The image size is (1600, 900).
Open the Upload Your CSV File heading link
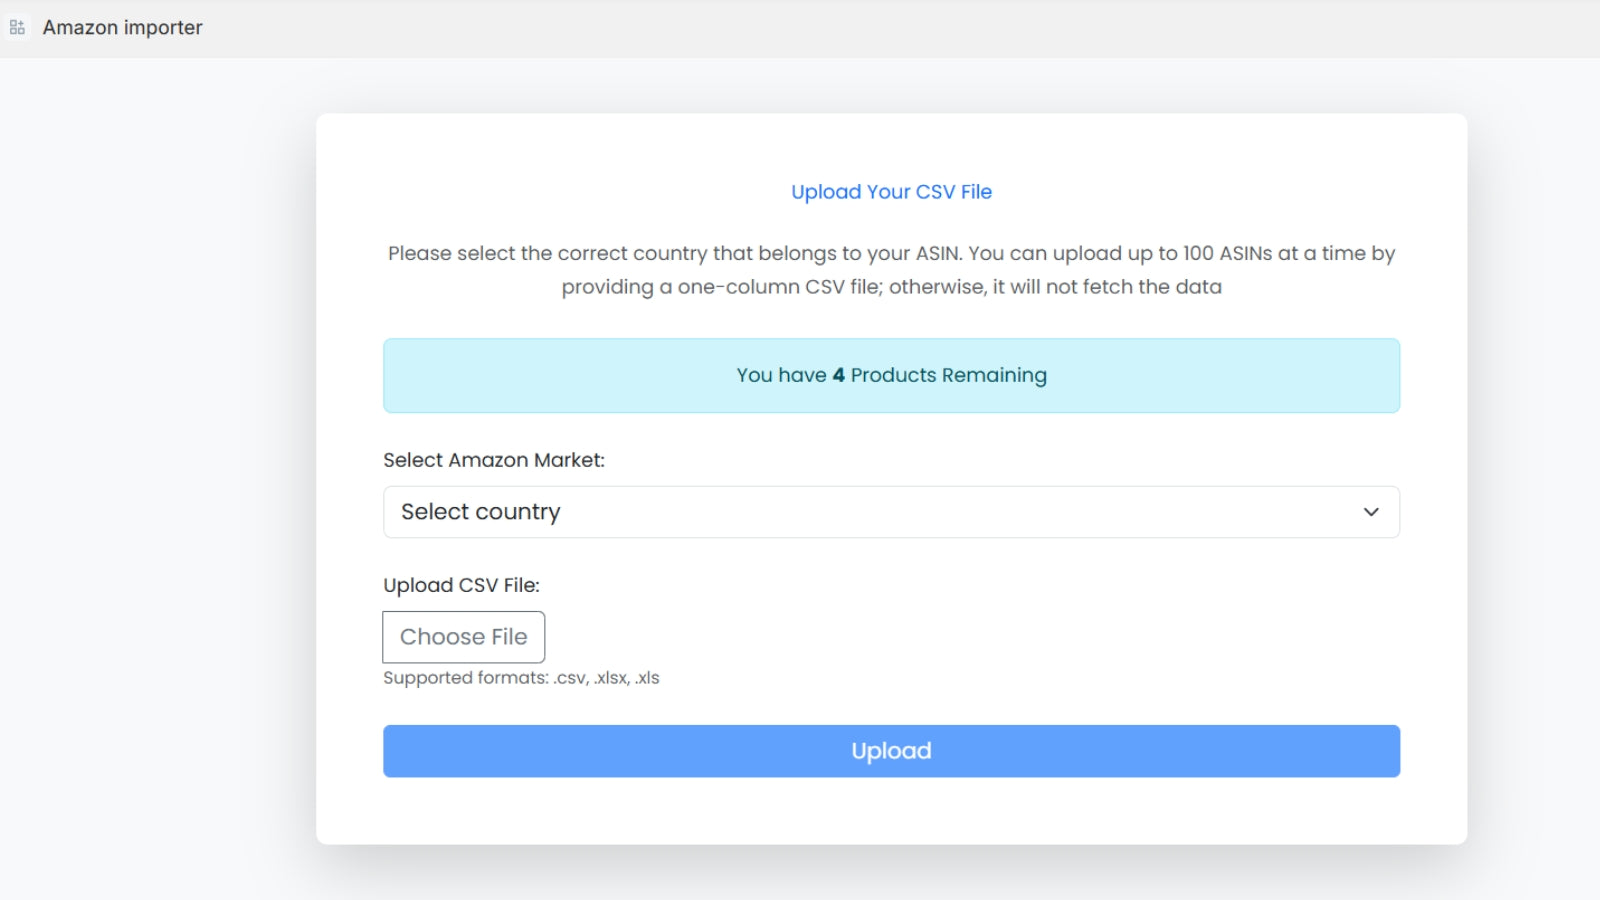tap(891, 191)
